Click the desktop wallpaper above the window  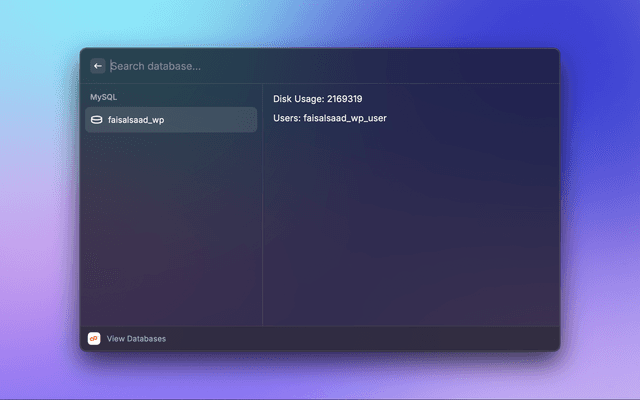pyautogui.click(x=320, y=22)
